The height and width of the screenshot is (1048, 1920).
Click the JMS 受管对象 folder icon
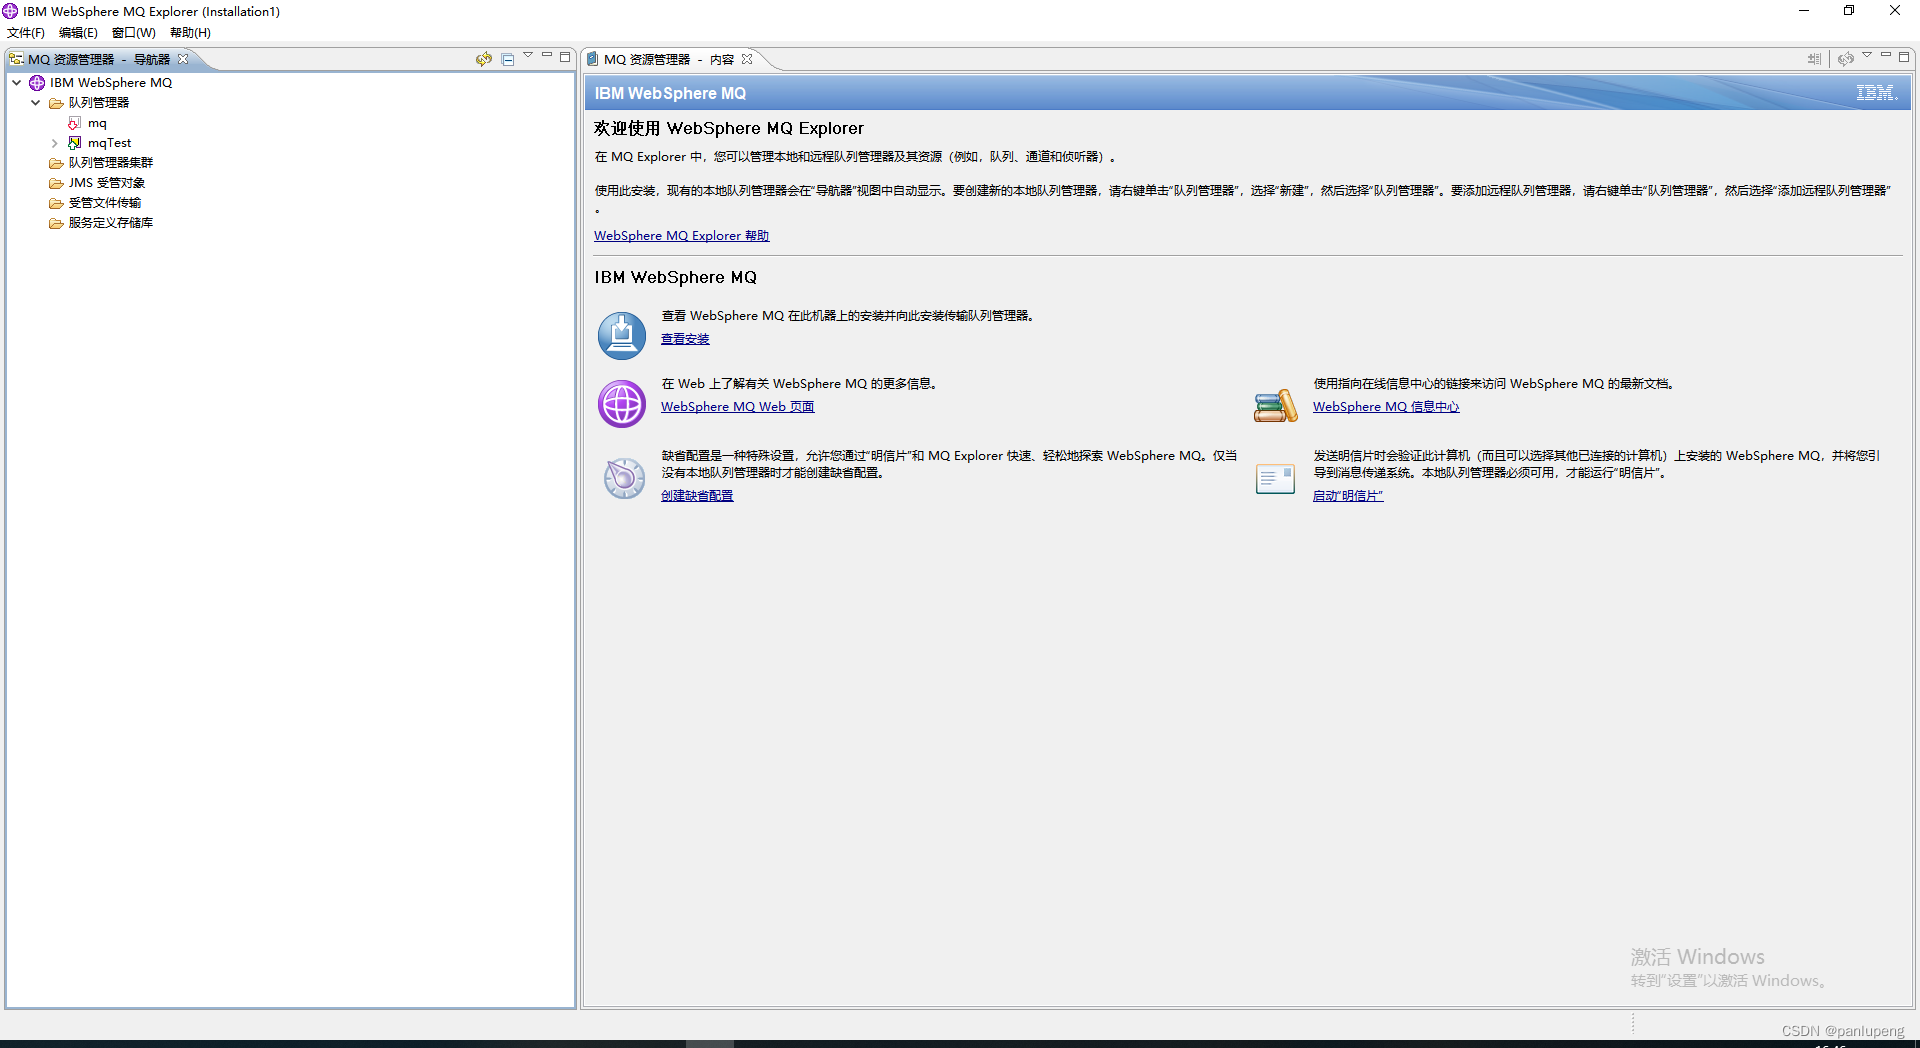pos(56,183)
